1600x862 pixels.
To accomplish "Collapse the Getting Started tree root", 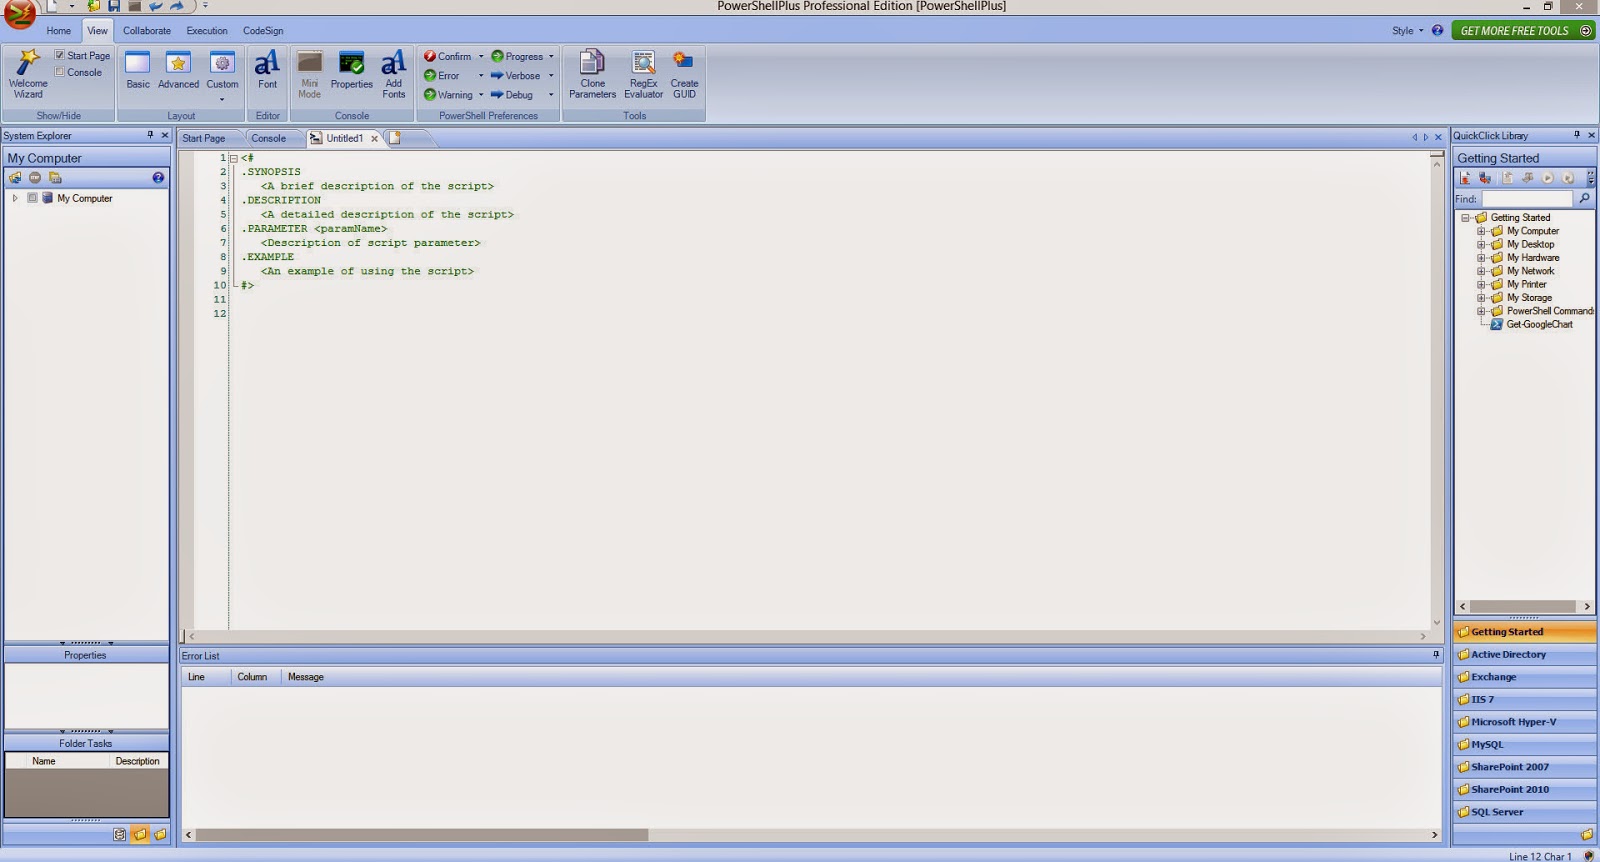I will [x=1465, y=218].
